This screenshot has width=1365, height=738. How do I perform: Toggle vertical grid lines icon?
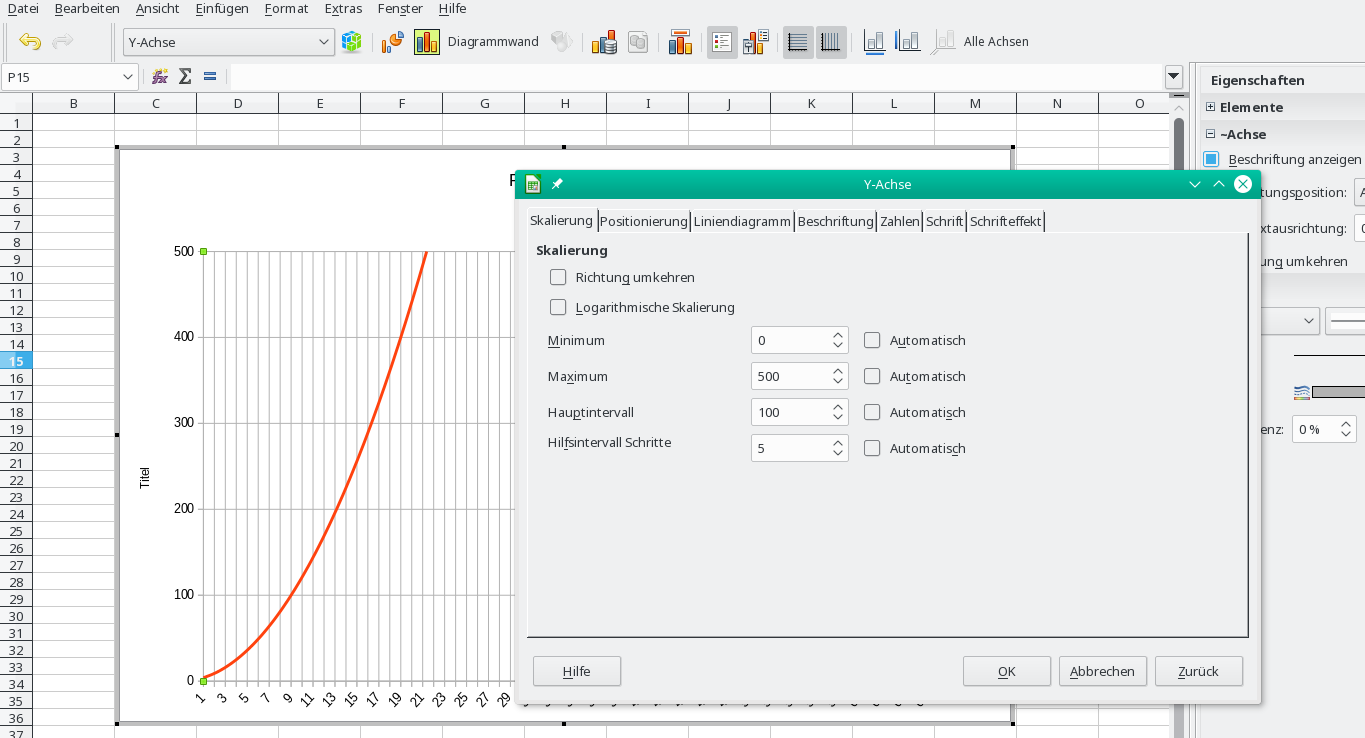(830, 42)
